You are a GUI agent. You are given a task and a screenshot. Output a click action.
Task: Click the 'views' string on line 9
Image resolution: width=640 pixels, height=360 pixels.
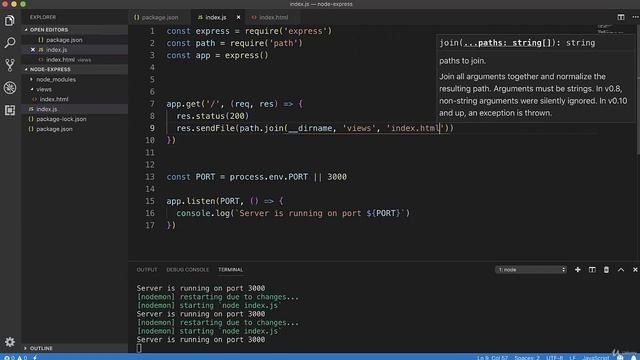point(359,128)
